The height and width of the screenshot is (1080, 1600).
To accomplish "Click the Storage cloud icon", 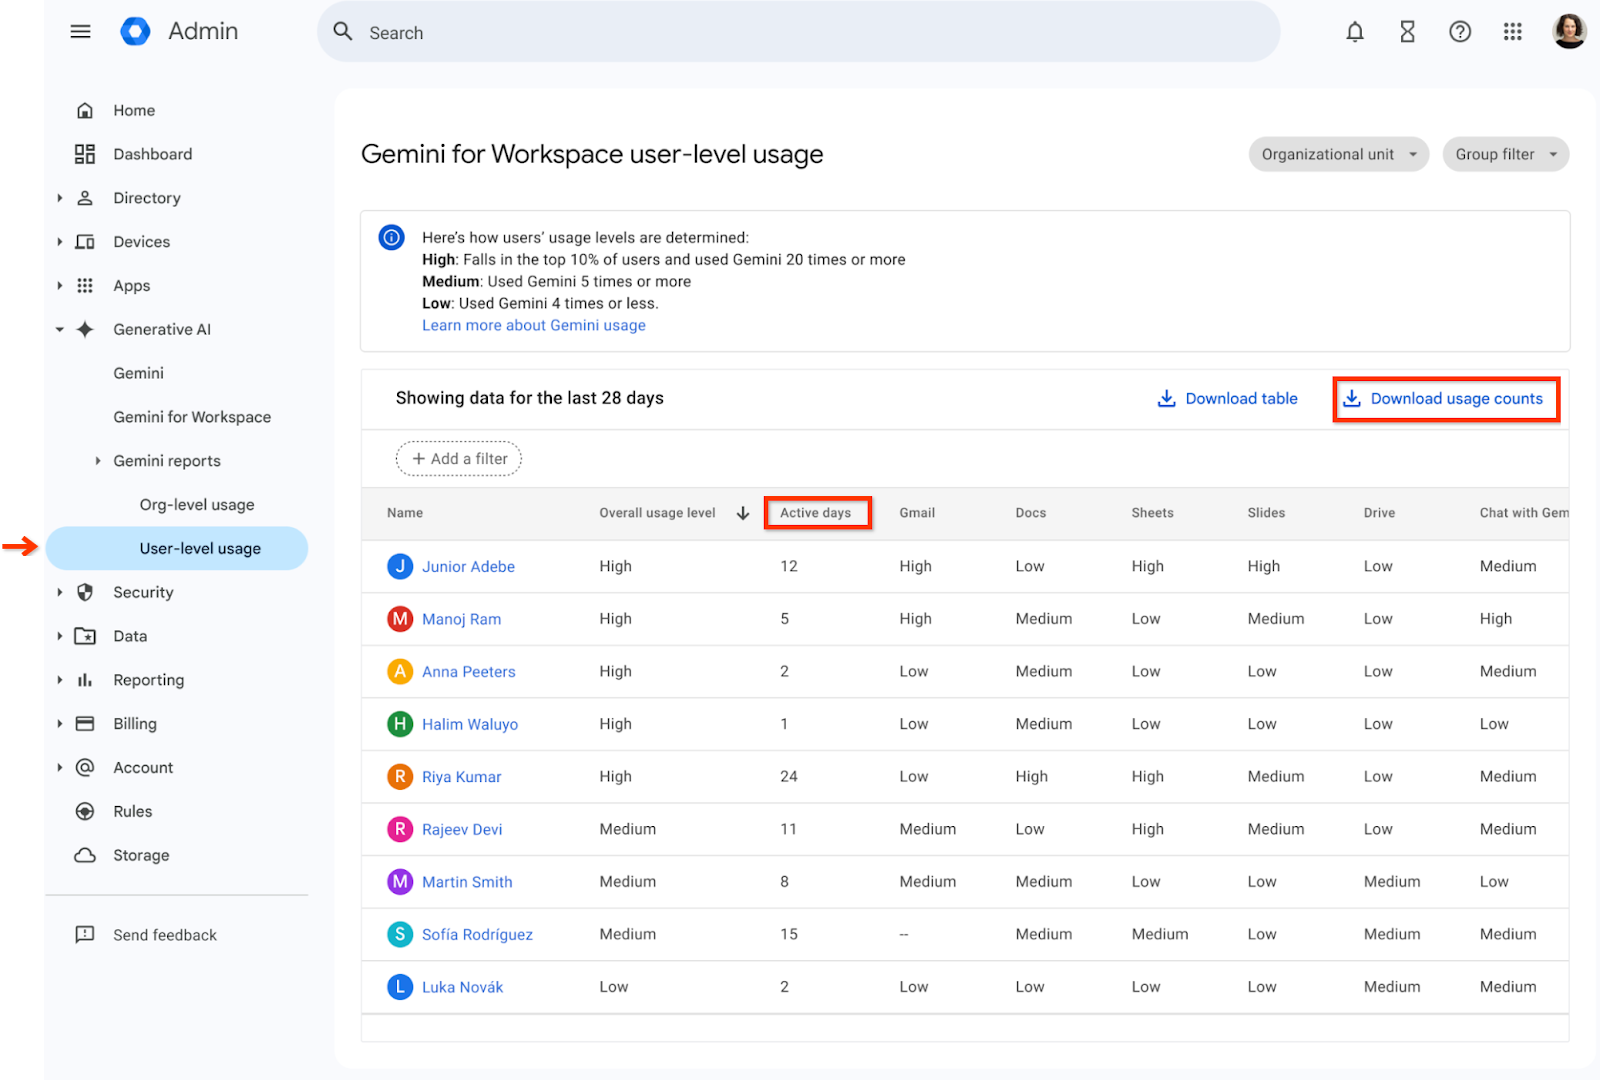I will 85,855.
